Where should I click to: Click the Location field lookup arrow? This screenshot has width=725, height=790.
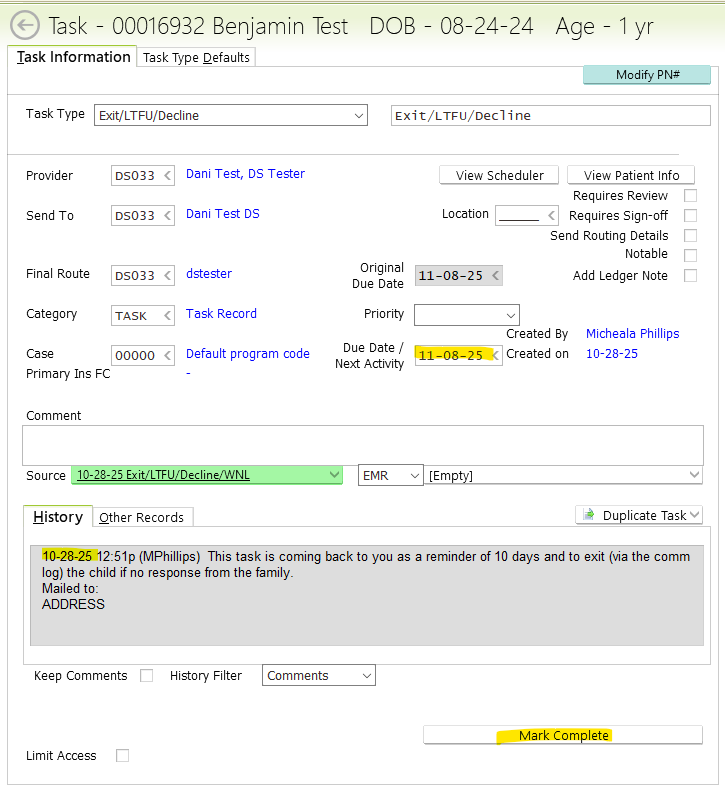click(x=551, y=216)
